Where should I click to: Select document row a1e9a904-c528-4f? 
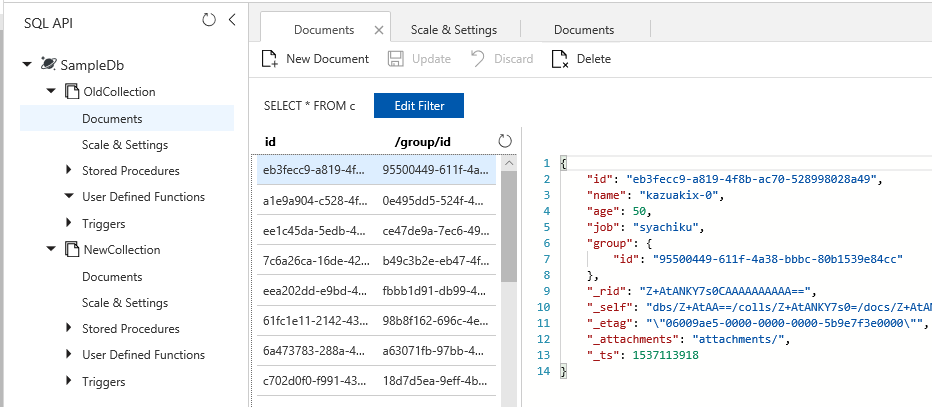pos(376,200)
